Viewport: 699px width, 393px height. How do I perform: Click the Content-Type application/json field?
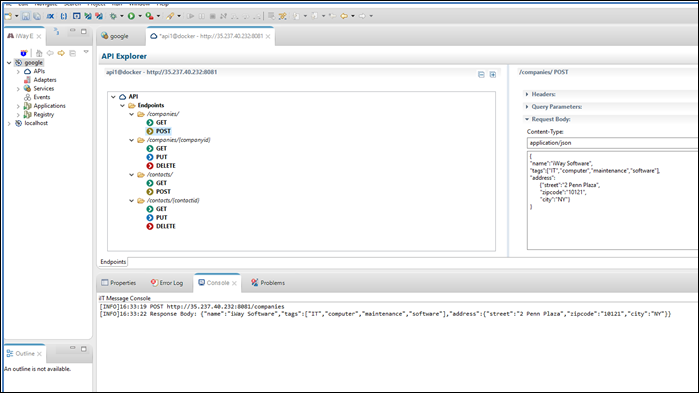(613, 143)
